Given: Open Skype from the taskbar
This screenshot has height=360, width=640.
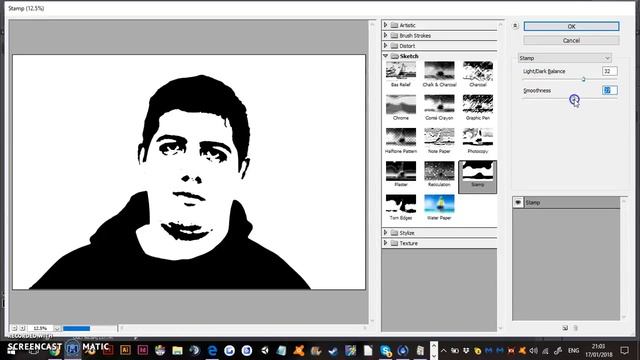Looking at the screenshot, I should pos(385,350).
